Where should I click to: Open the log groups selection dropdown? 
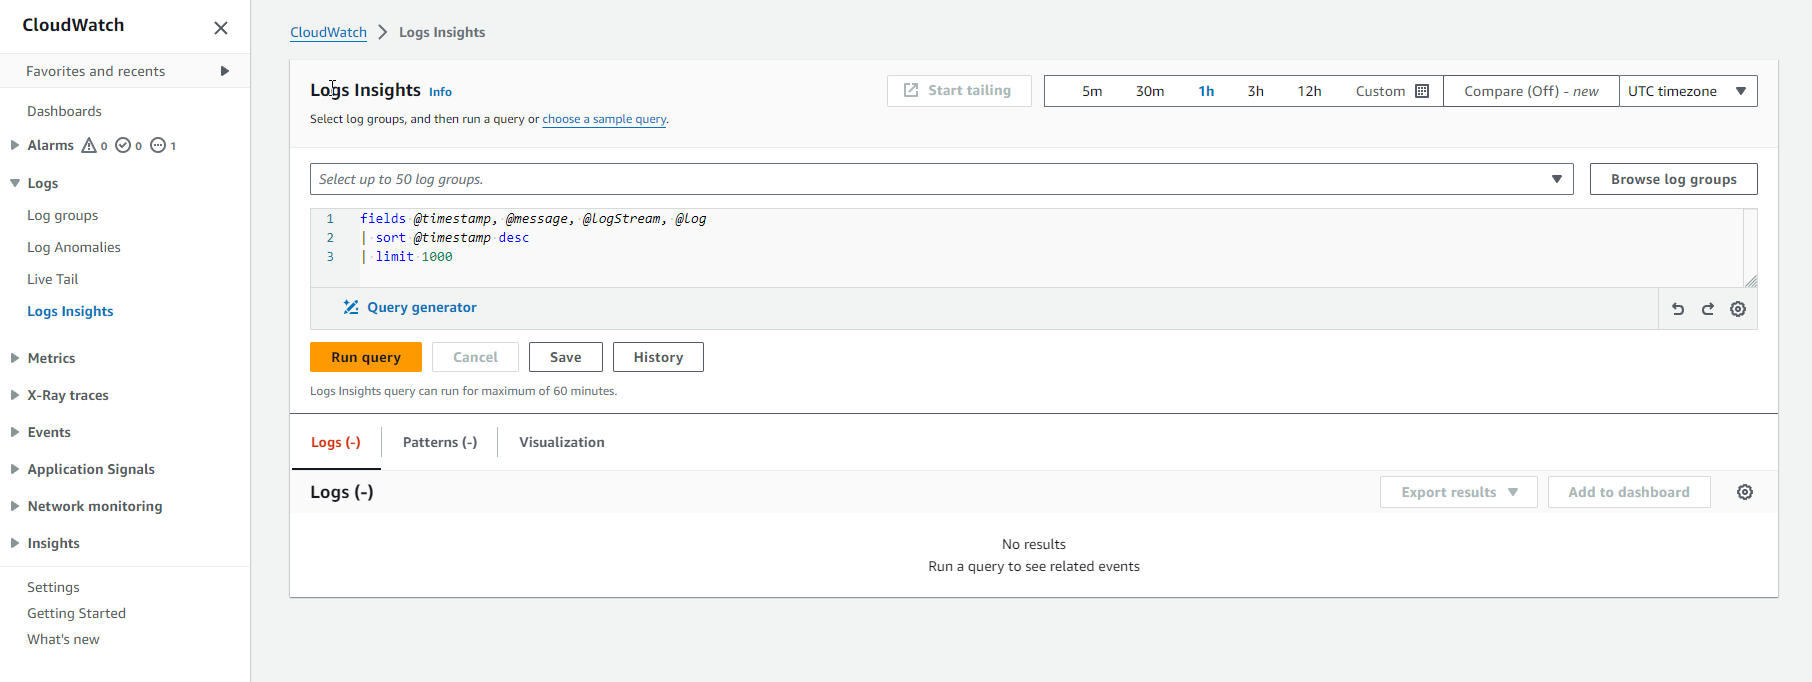pyautogui.click(x=941, y=179)
